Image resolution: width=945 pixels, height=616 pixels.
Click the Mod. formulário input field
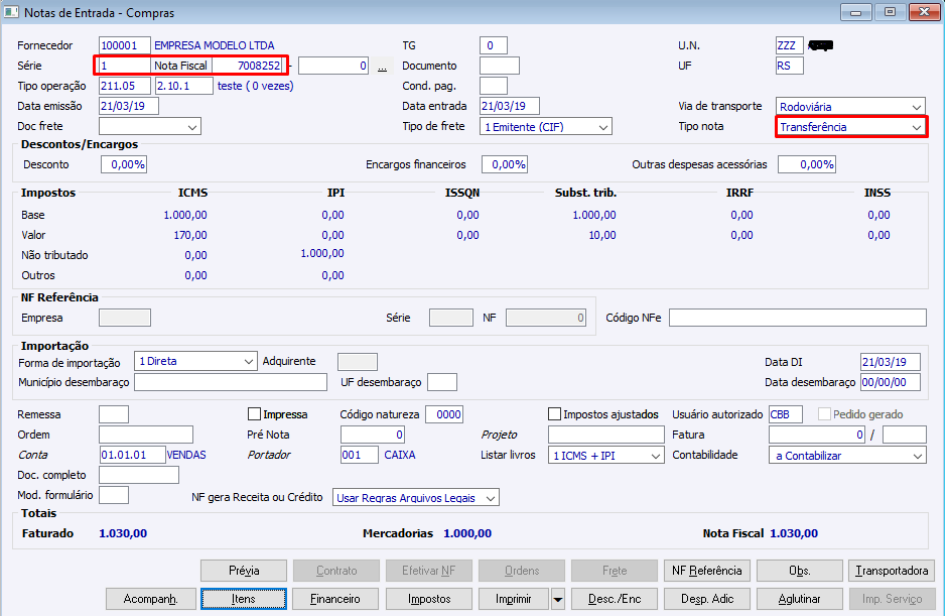114,495
